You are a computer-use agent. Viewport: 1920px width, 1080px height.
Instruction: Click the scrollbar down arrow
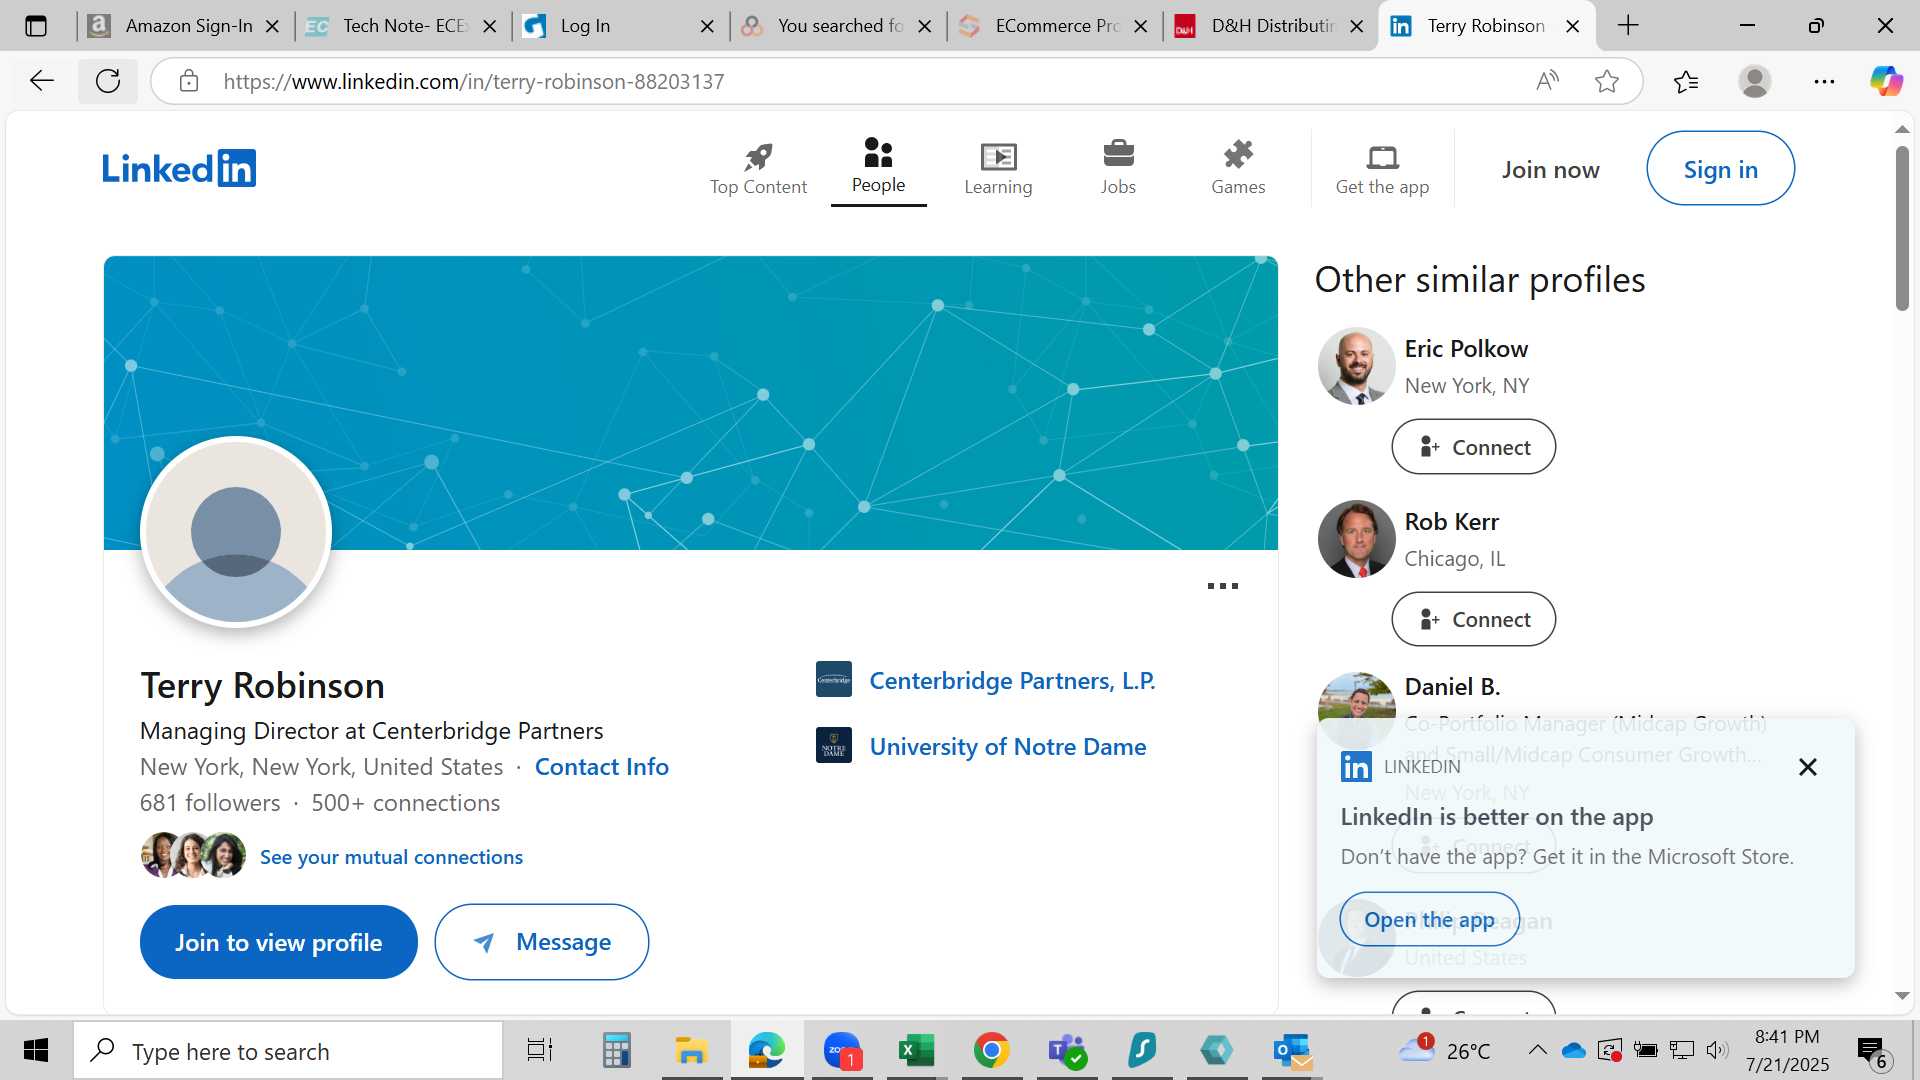[1902, 995]
